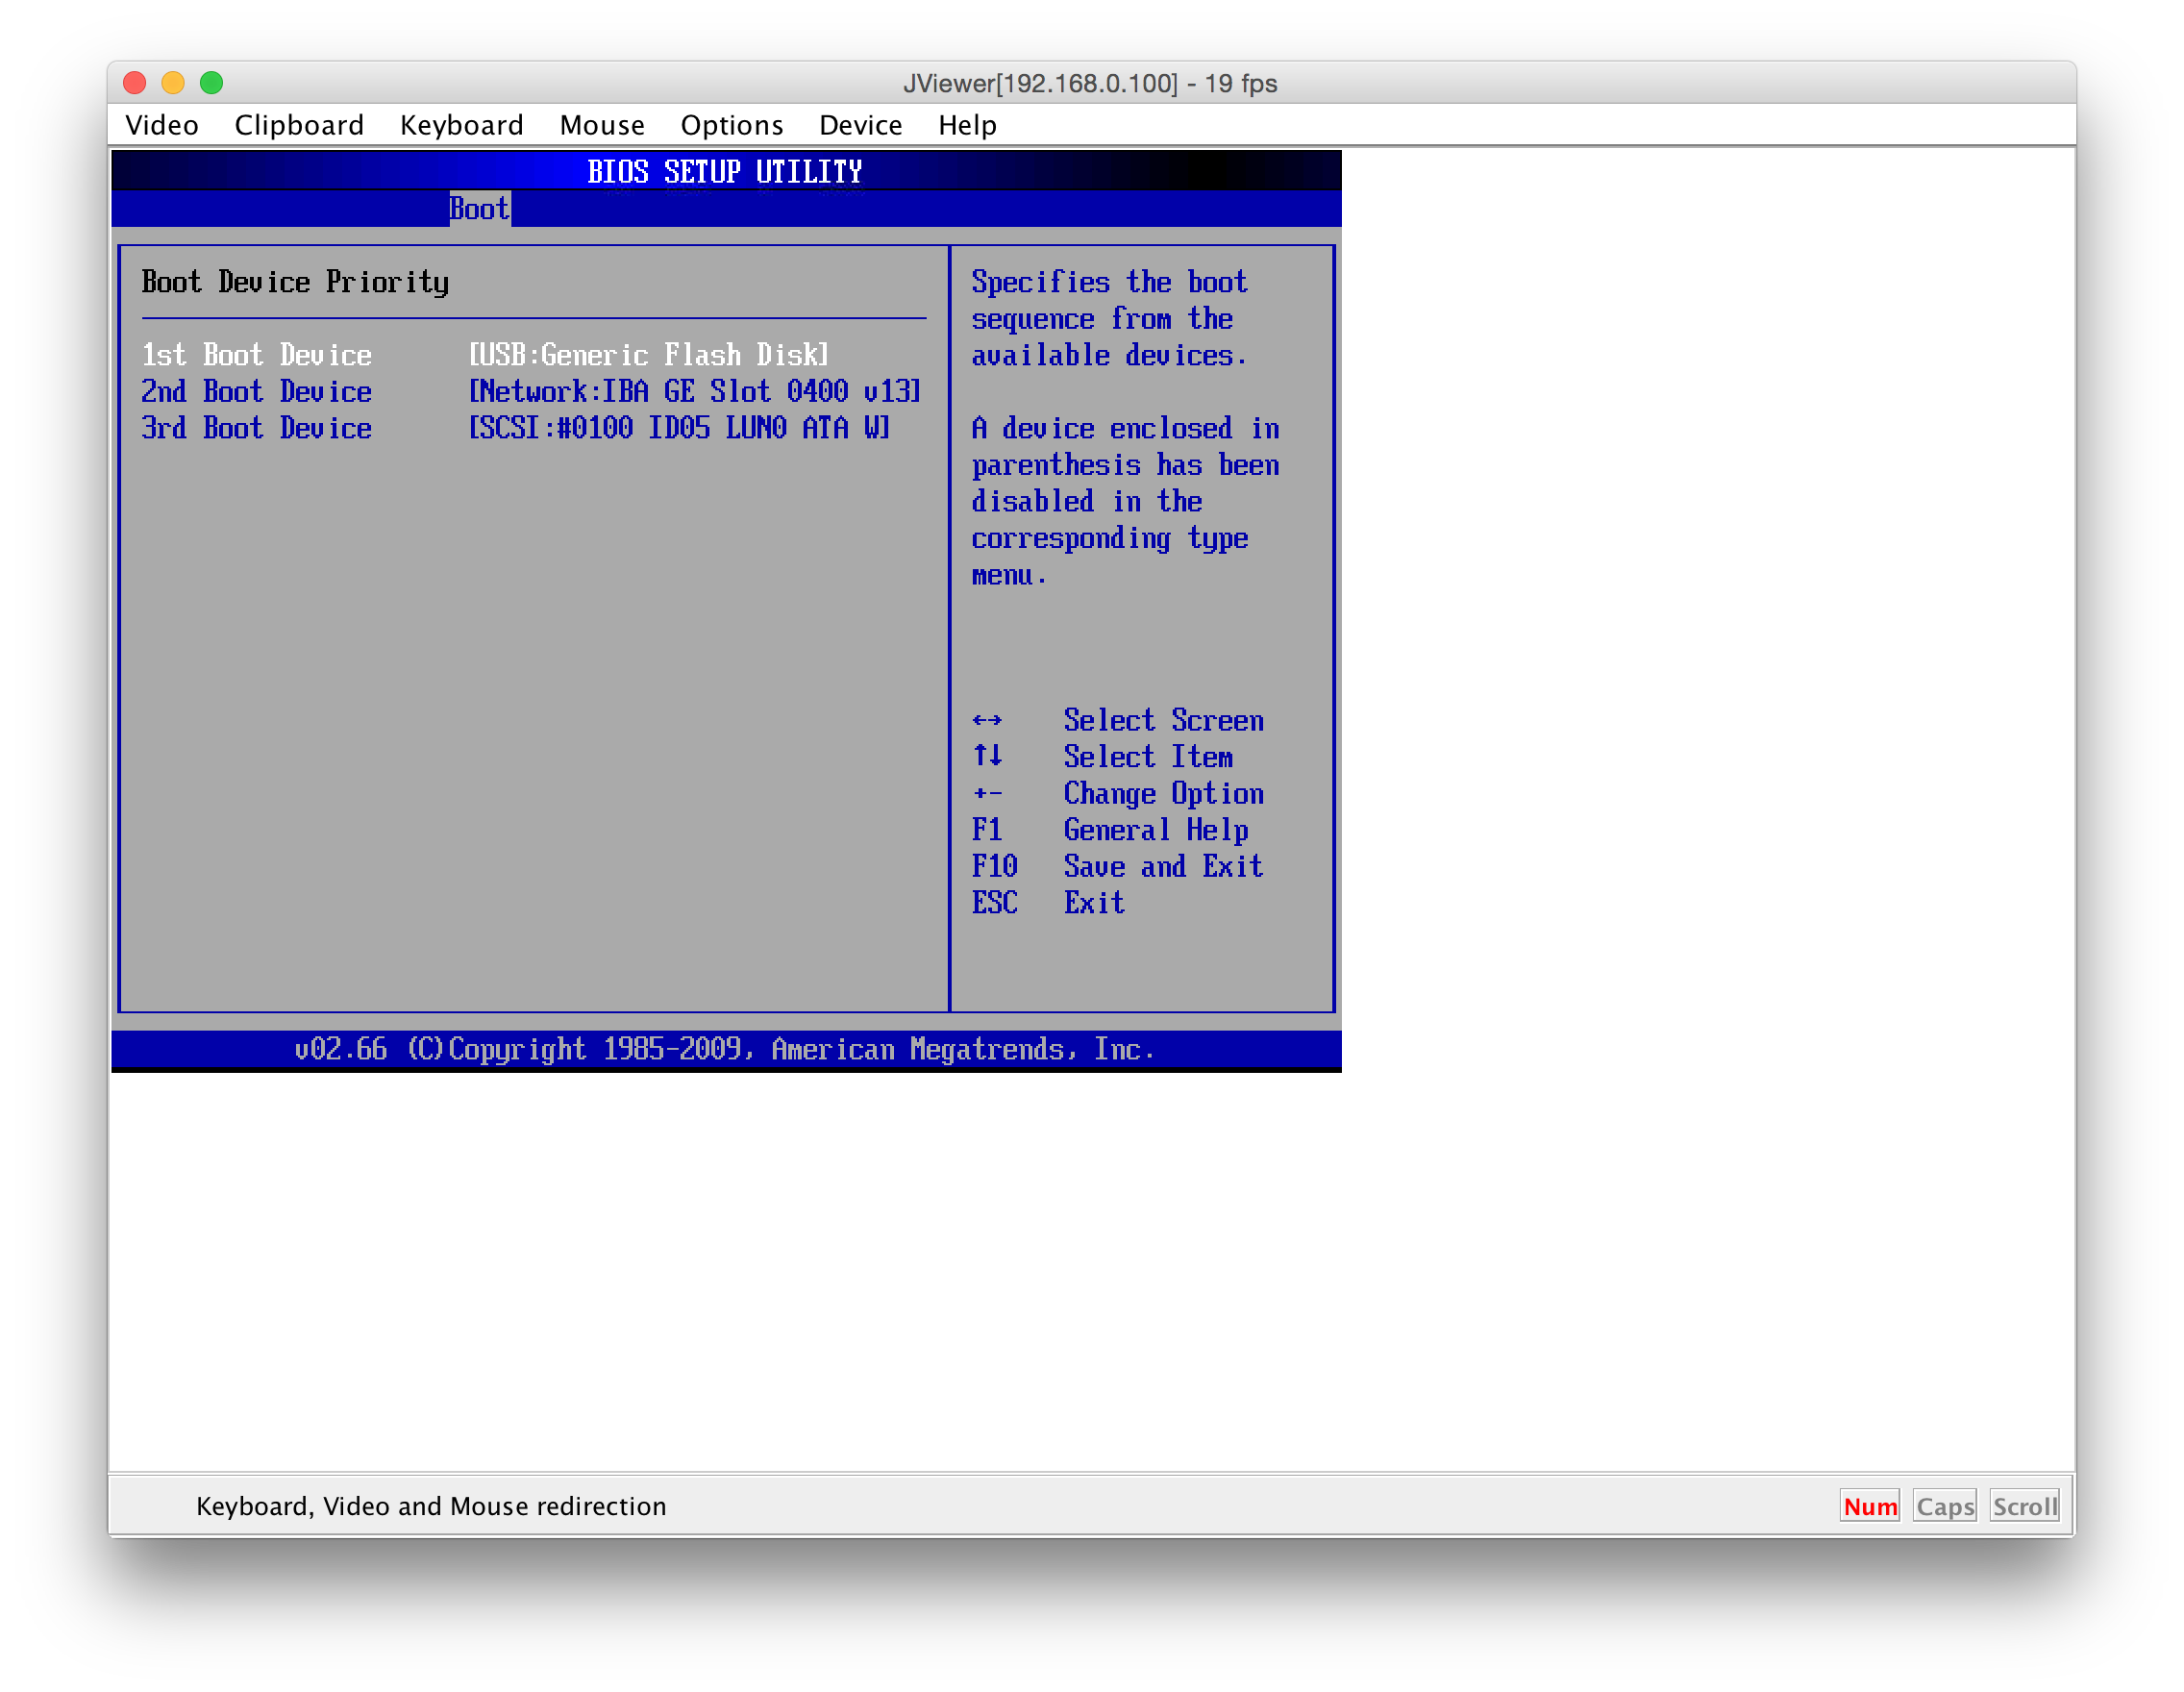Screen dimensions: 2184x1692
Task: Click the American Megatrends copyright line
Action: coord(725,1049)
